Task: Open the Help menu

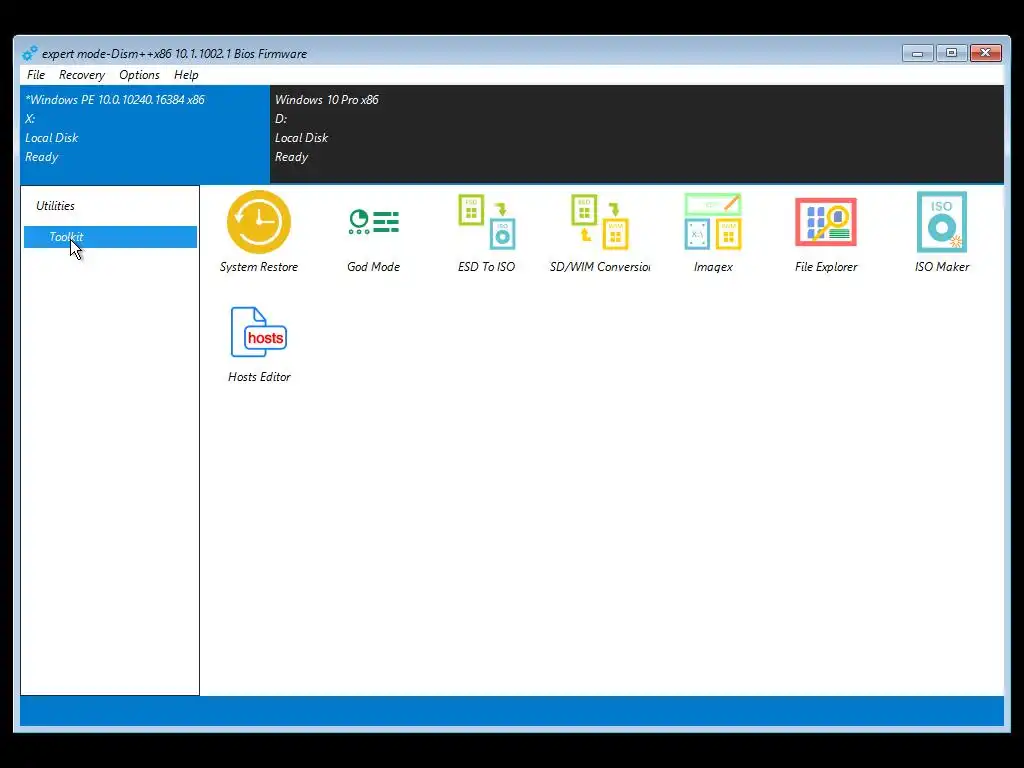Action: pyautogui.click(x=186, y=75)
